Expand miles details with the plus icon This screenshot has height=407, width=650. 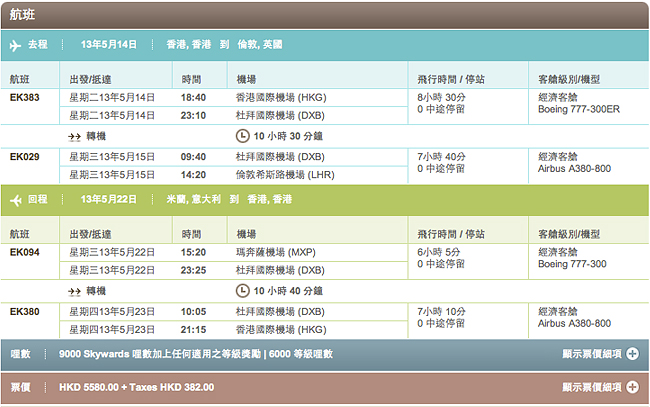pyautogui.click(x=632, y=354)
